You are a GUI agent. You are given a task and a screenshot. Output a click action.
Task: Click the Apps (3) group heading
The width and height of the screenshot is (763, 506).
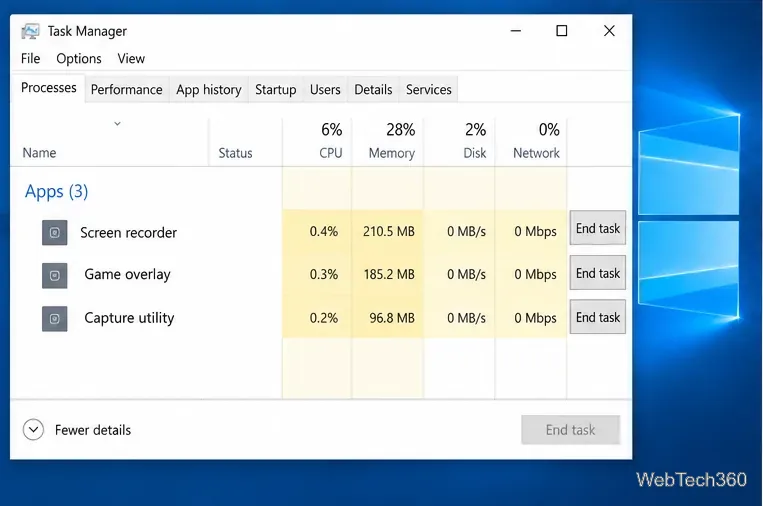click(56, 192)
